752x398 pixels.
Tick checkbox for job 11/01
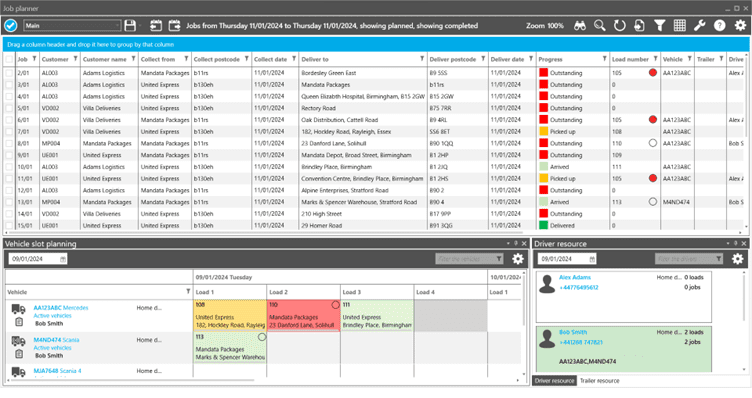tap(9, 179)
